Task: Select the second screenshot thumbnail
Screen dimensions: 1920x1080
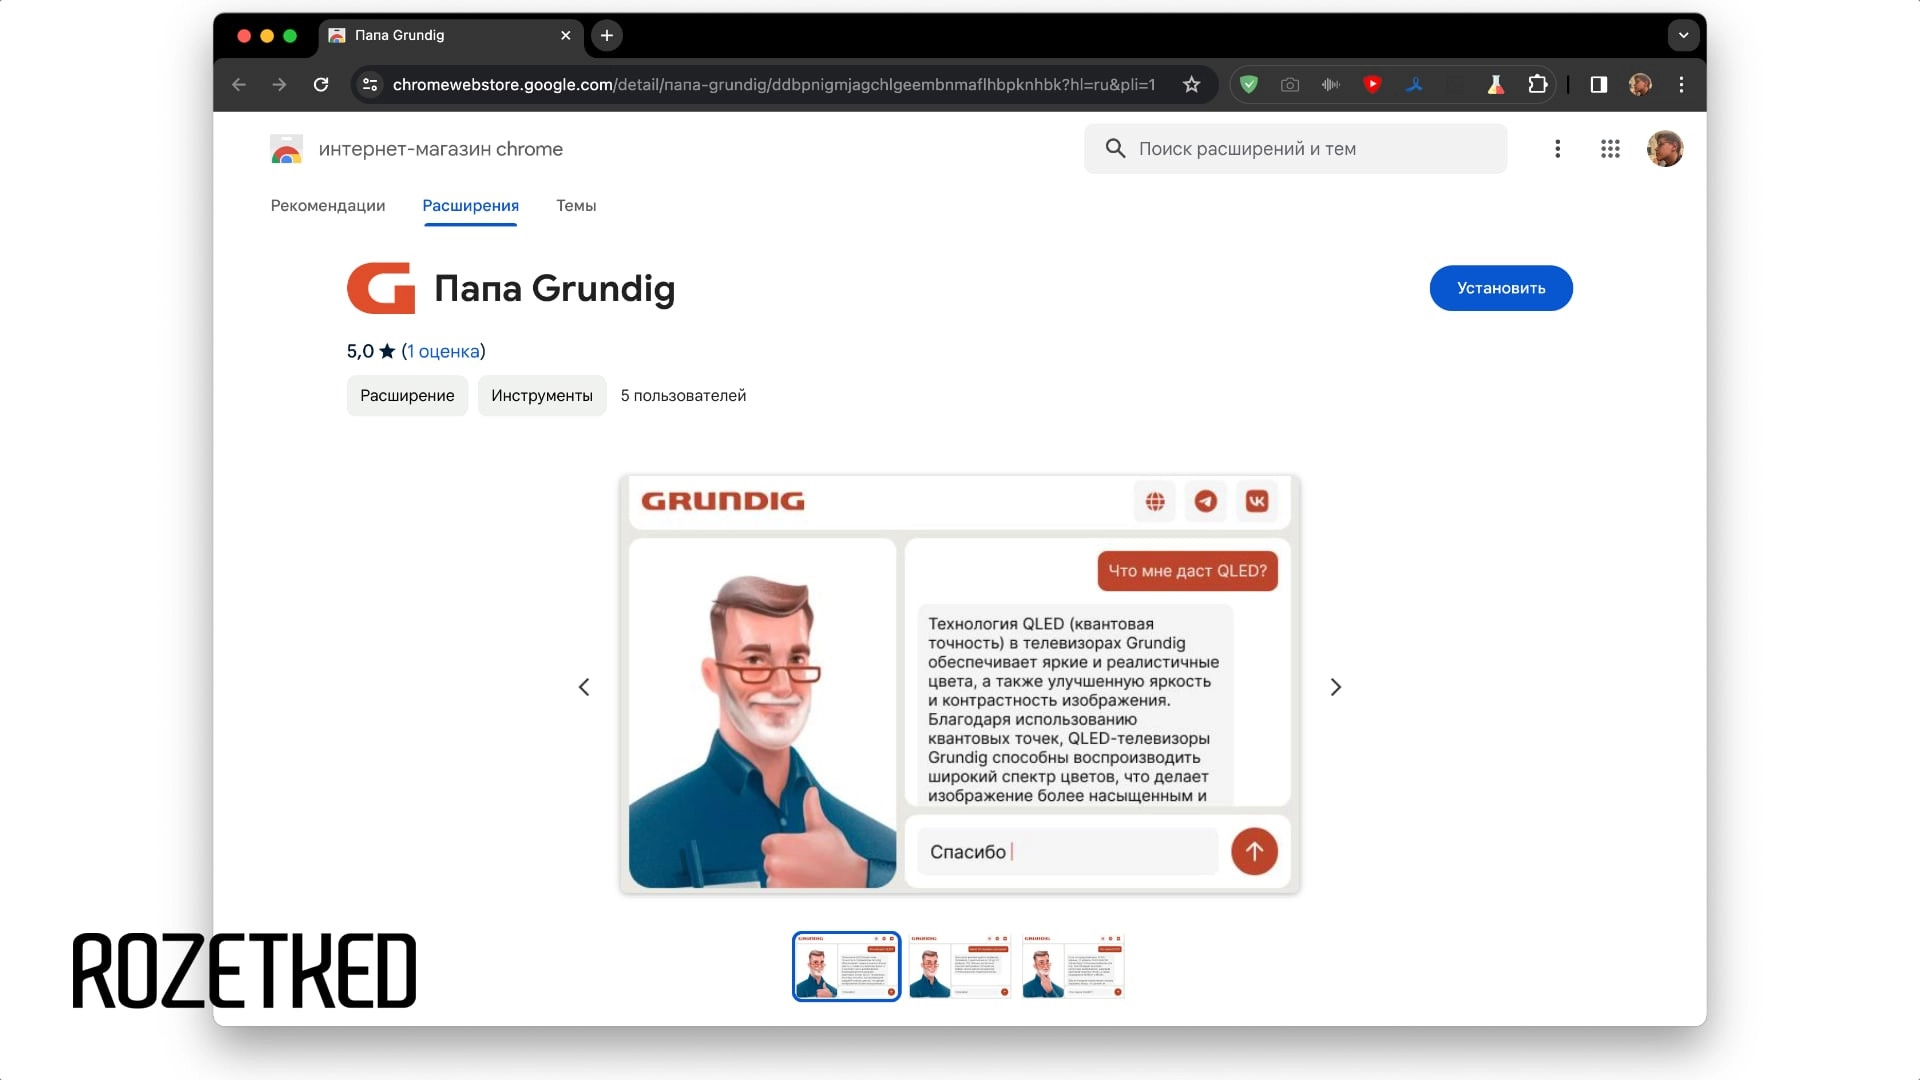Action: point(959,966)
